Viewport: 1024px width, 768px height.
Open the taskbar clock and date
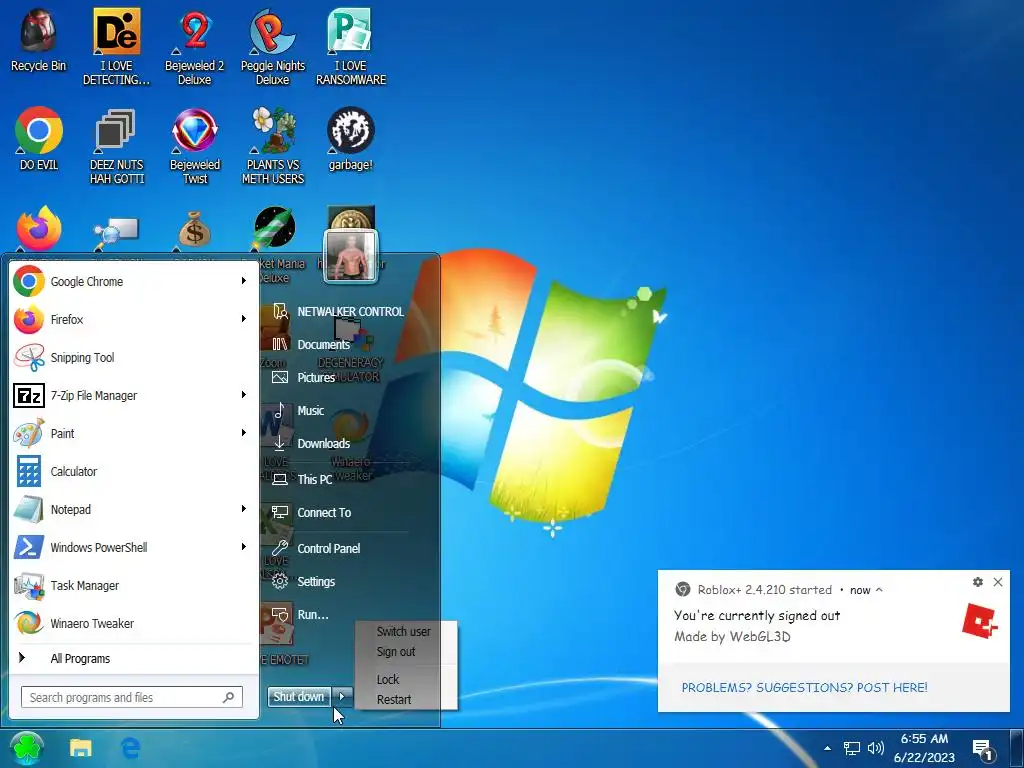tap(924, 748)
